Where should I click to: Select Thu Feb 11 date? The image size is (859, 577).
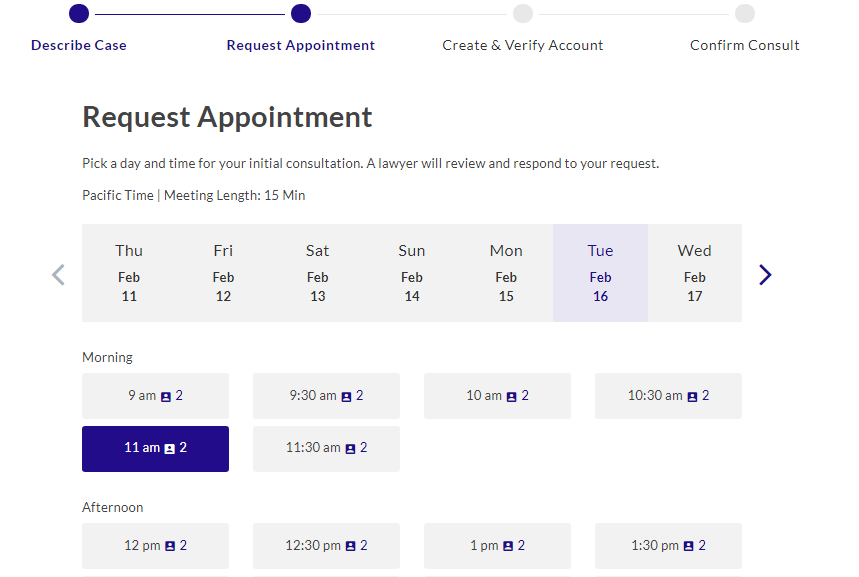(x=129, y=273)
